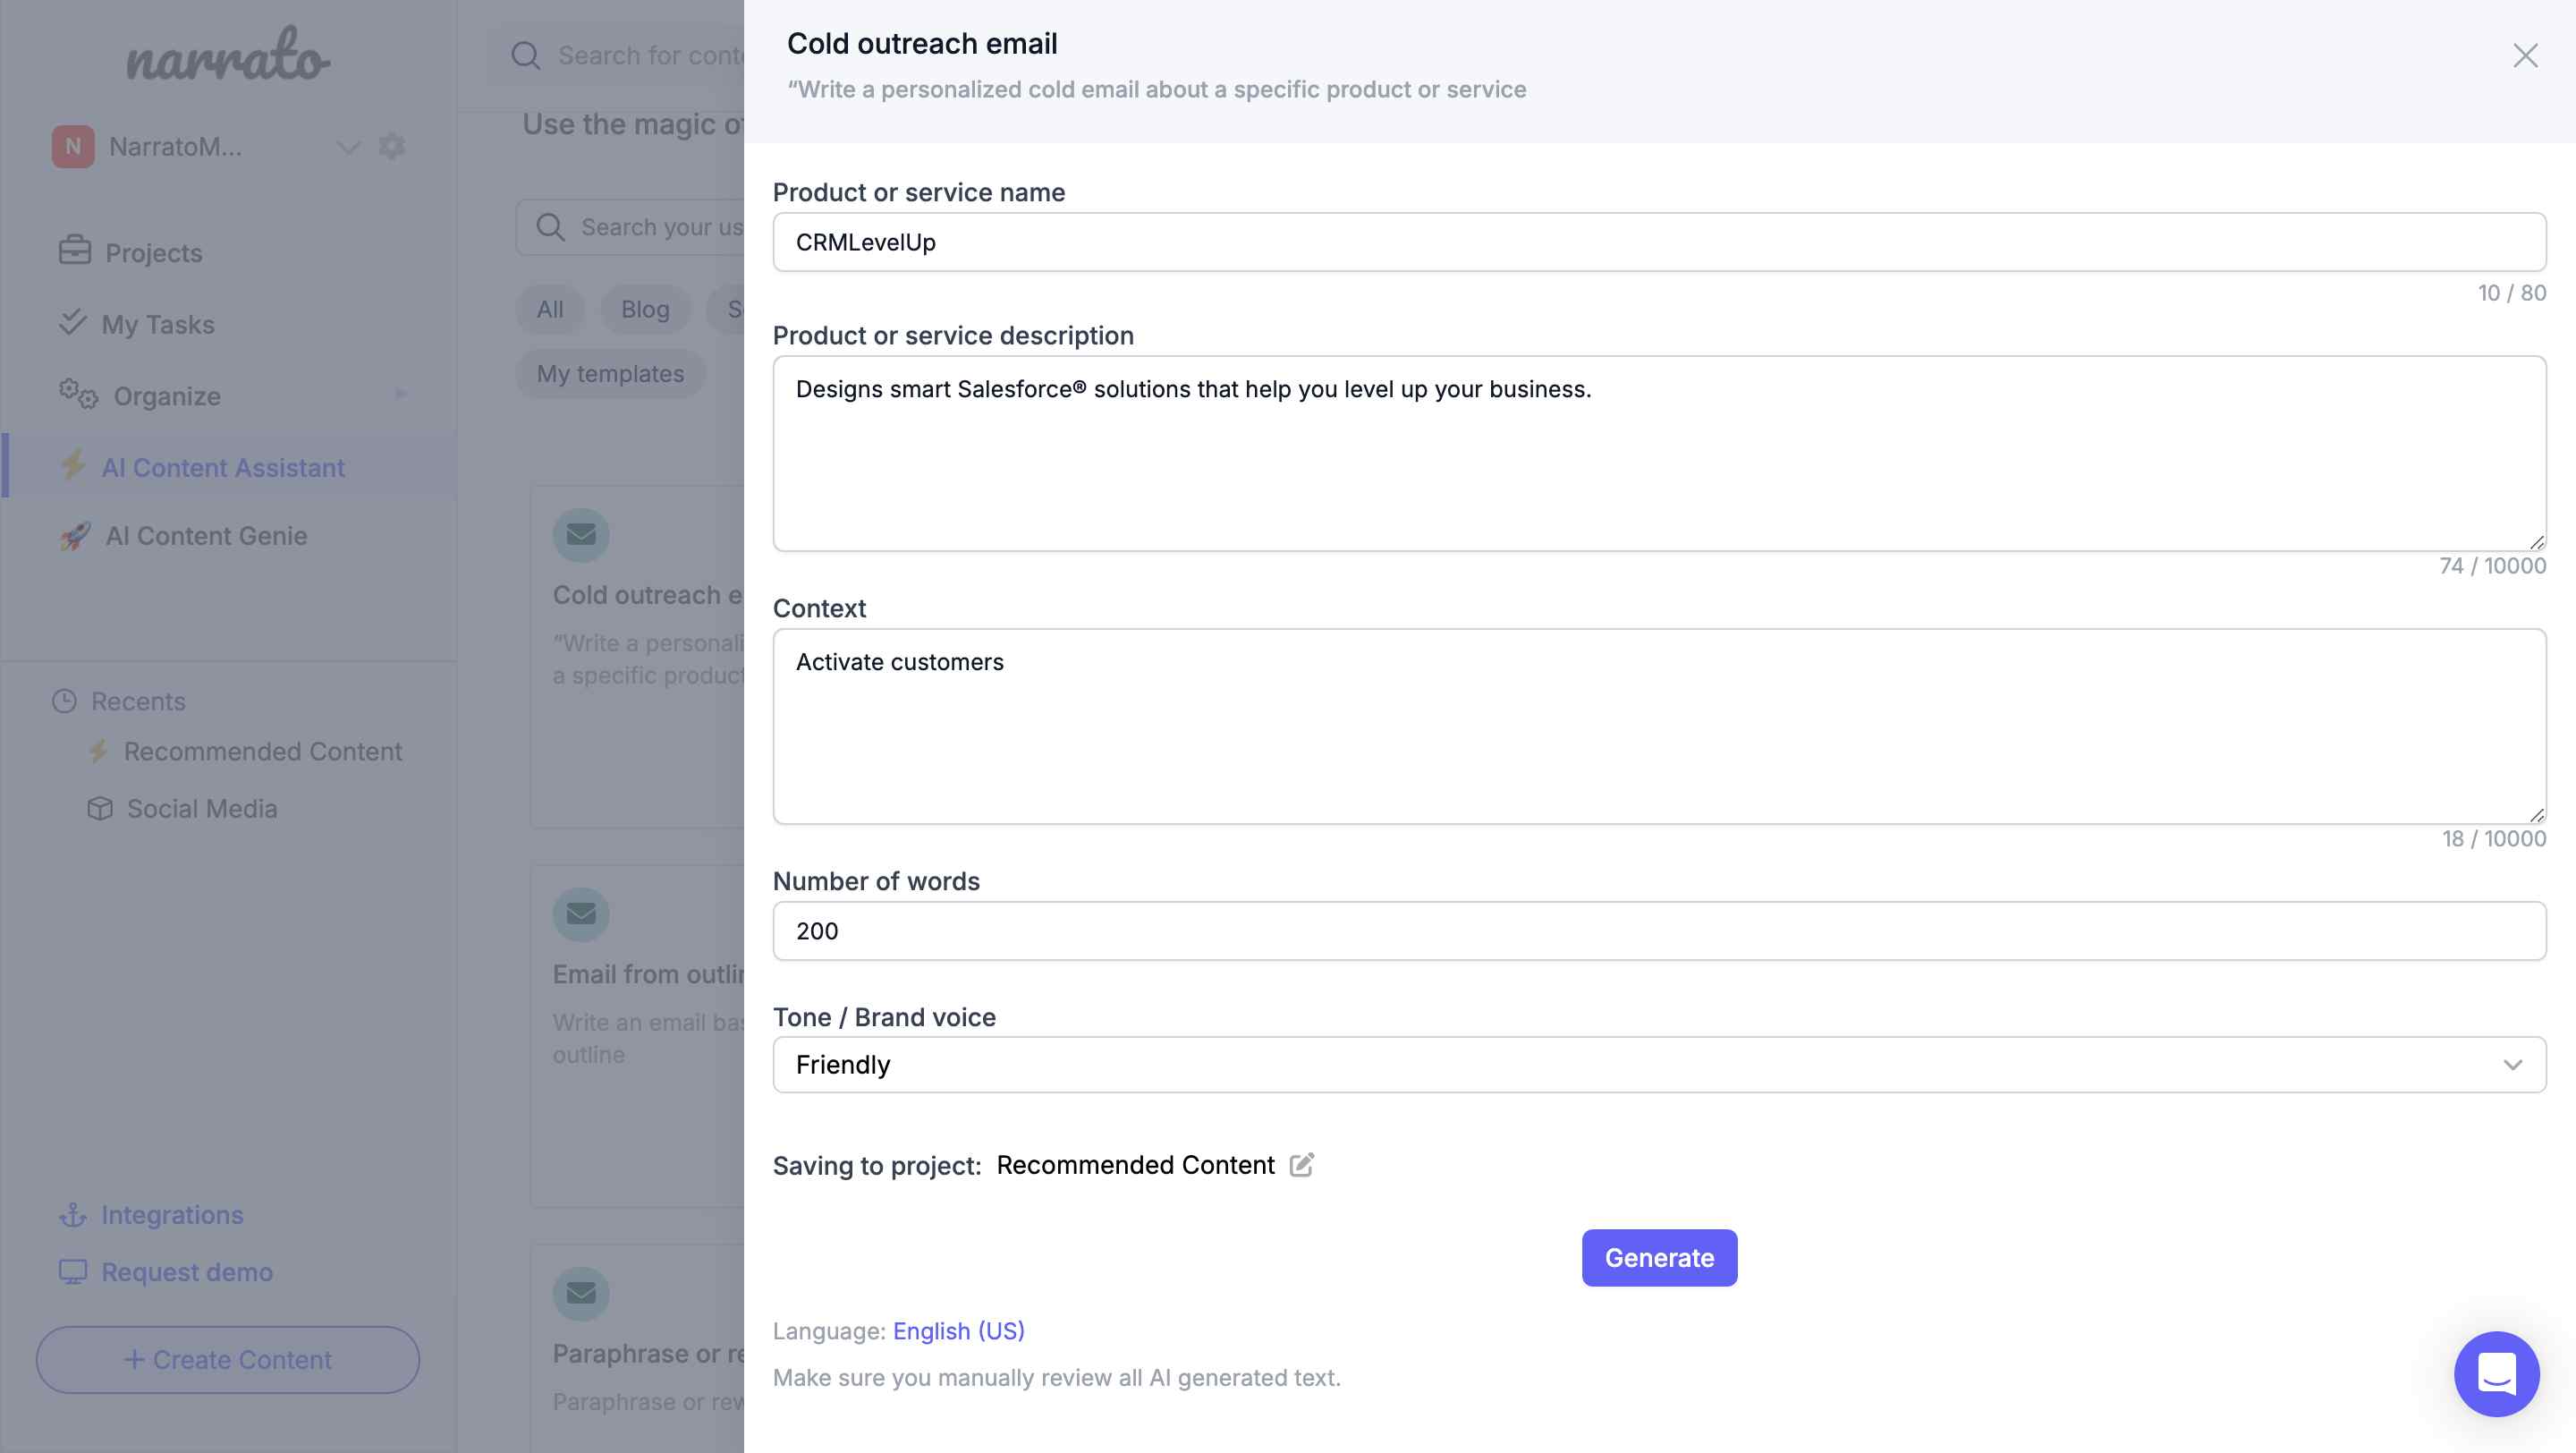Open the chat support bubble
This screenshot has width=2576, height=1453.
click(2496, 1373)
